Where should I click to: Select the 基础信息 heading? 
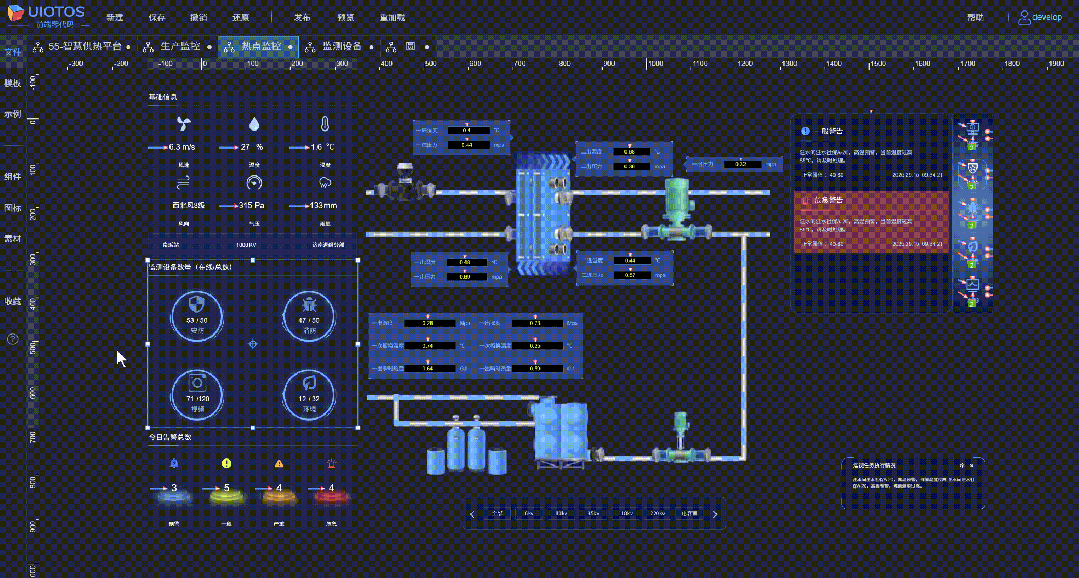(162, 97)
